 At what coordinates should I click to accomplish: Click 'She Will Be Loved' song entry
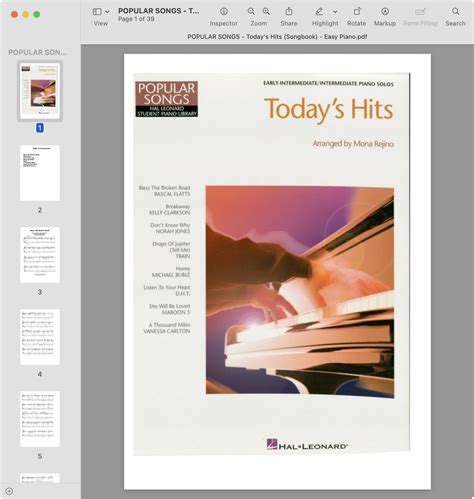point(169,306)
